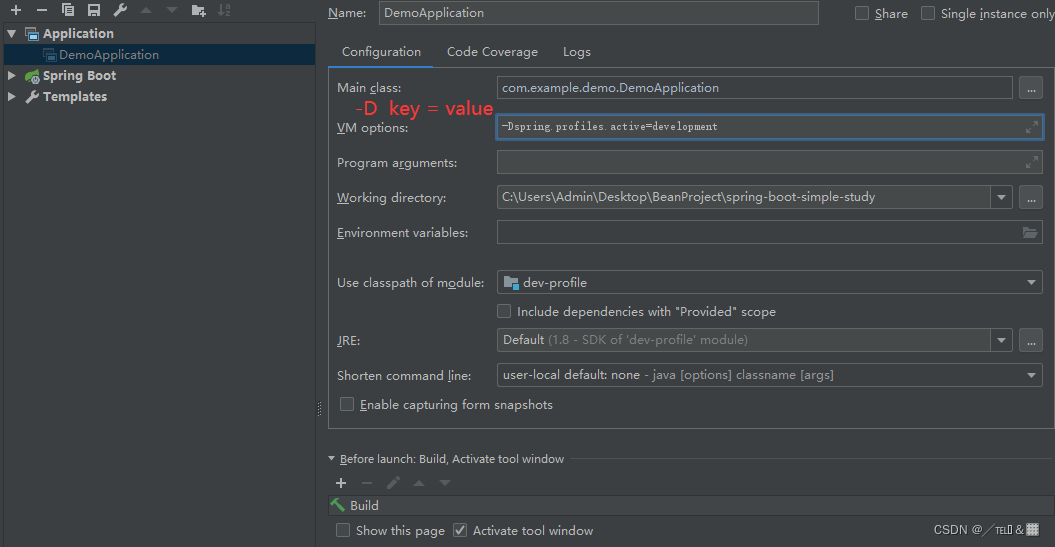Move Before launch task down
Image resolution: width=1055 pixels, height=547 pixels.
[445, 483]
